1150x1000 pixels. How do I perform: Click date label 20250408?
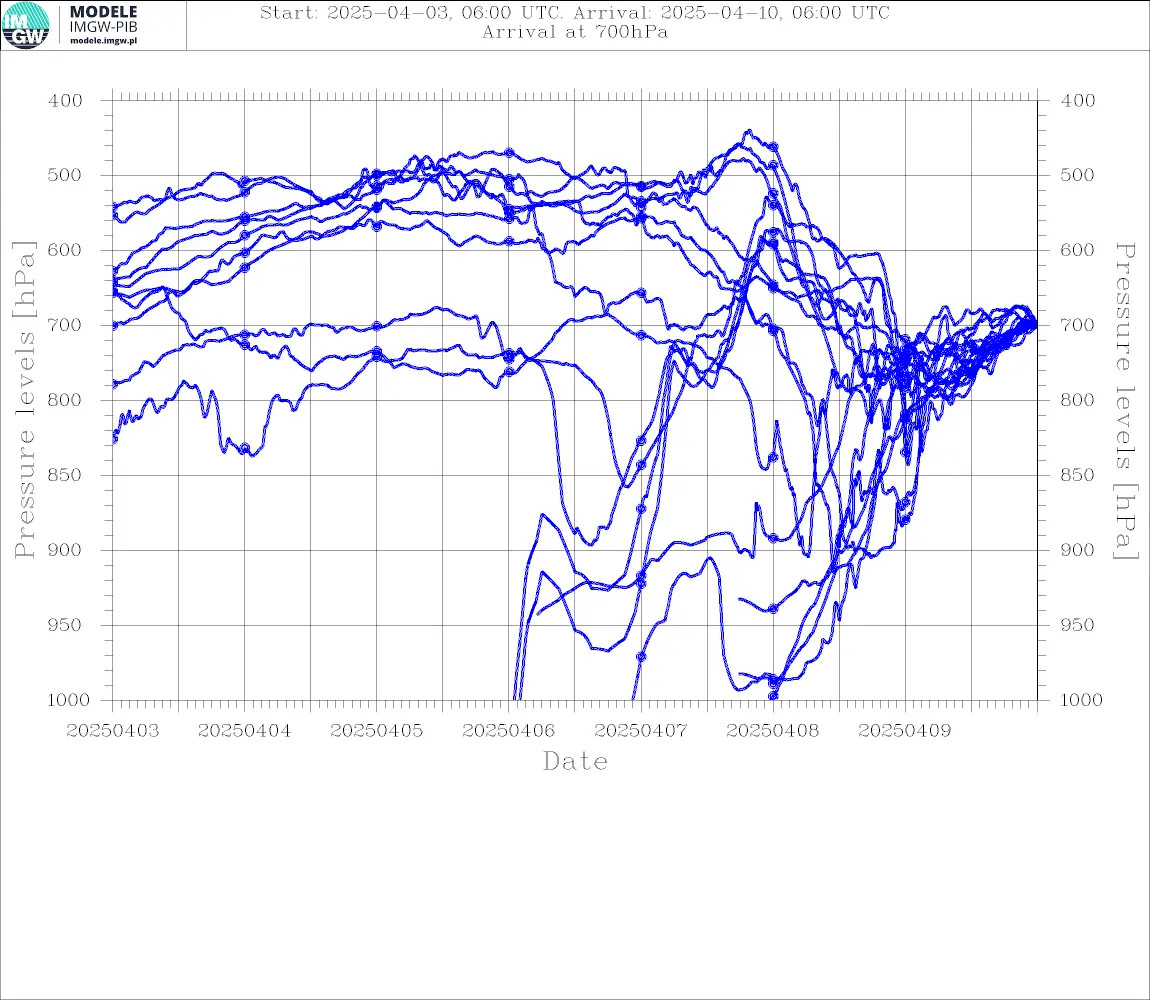tap(772, 731)
